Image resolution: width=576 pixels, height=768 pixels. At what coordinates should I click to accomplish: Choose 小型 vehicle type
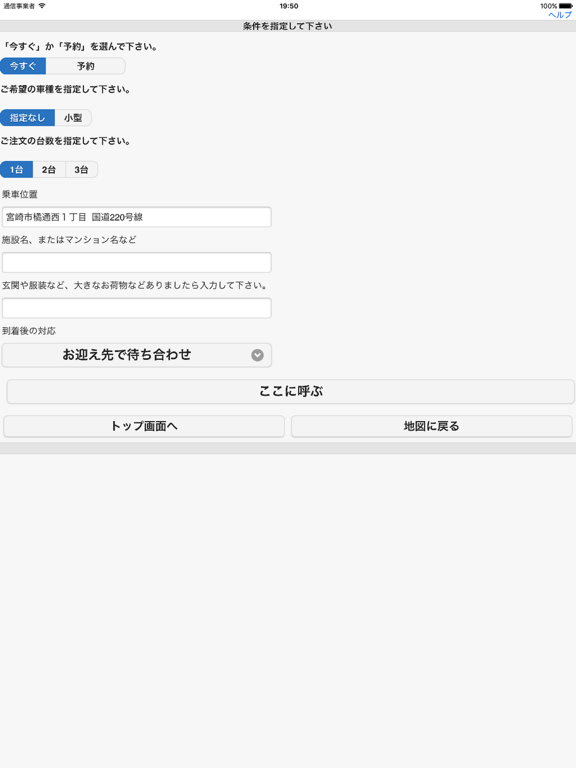pyautogui.click(x=73, y=118)
